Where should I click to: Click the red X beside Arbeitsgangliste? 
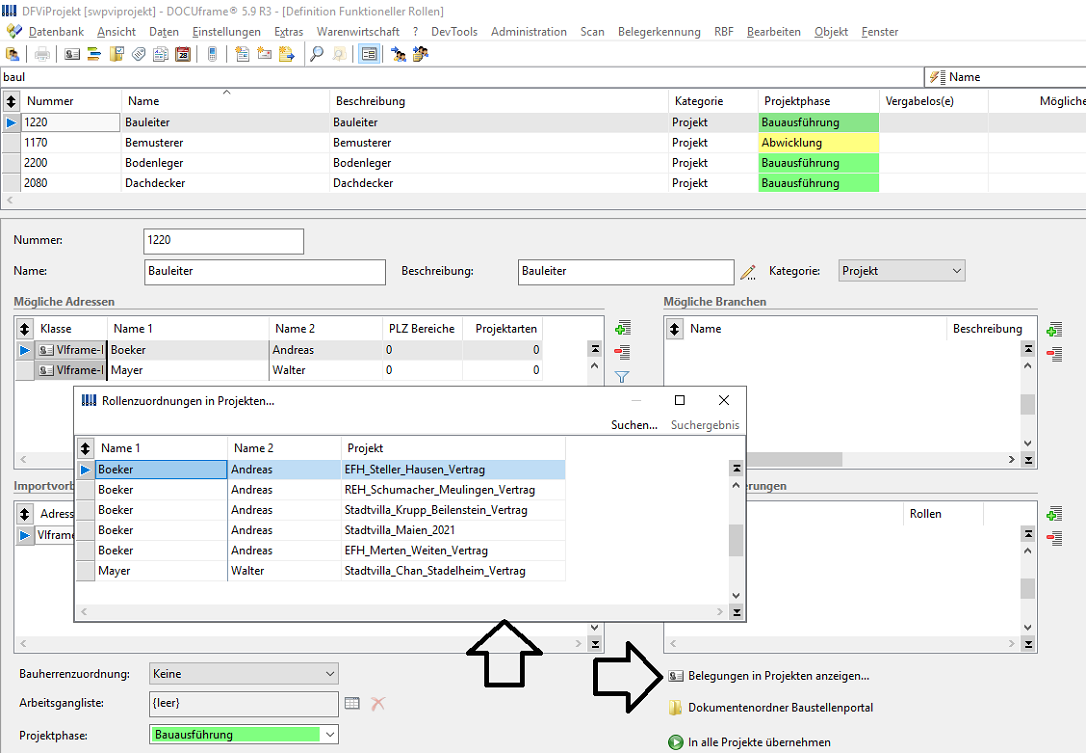point(378,703)
